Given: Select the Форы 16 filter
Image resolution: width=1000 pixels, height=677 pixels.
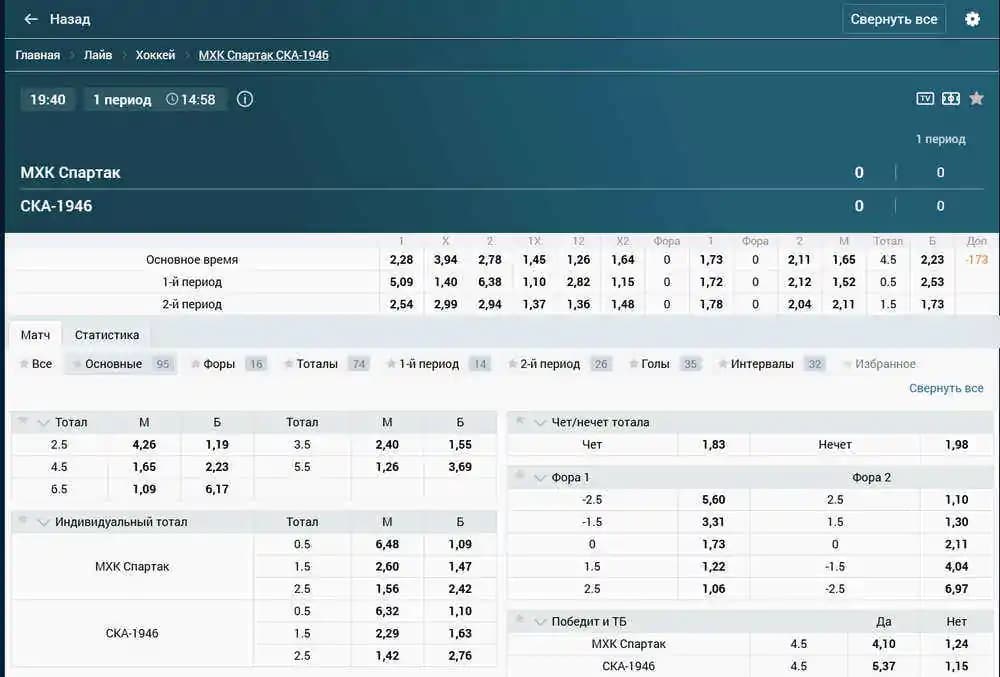Looking at the screenshot, I should pyautogui.click(x=227, y=364).
